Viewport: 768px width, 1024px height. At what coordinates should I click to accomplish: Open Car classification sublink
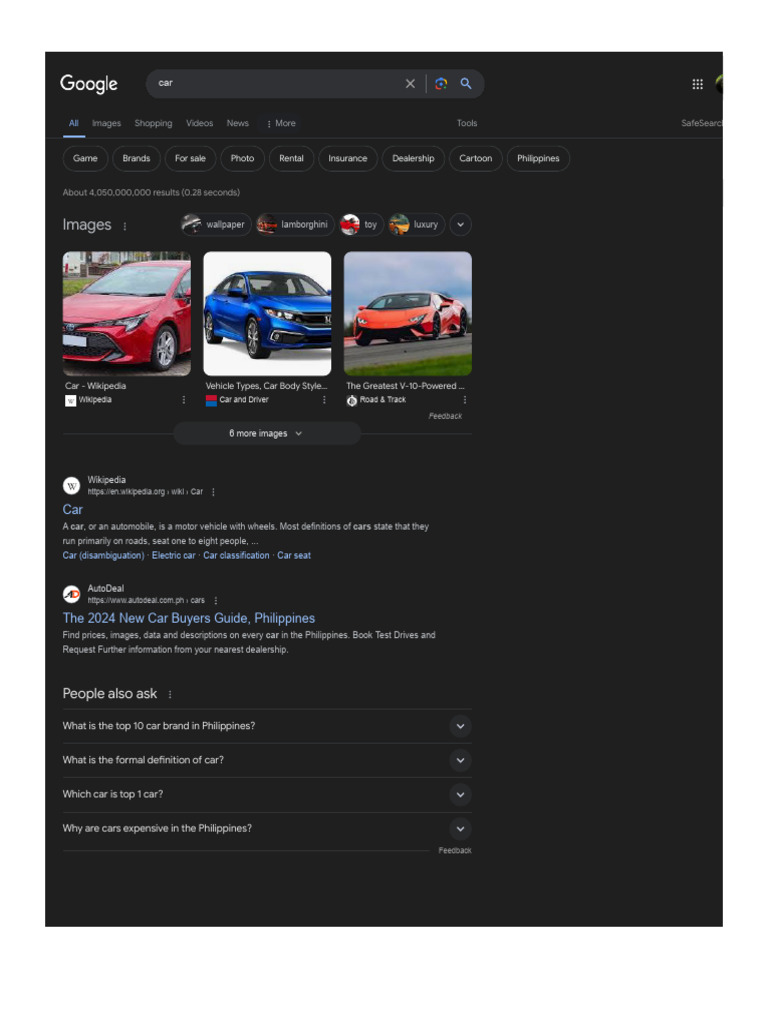point(236,556)
